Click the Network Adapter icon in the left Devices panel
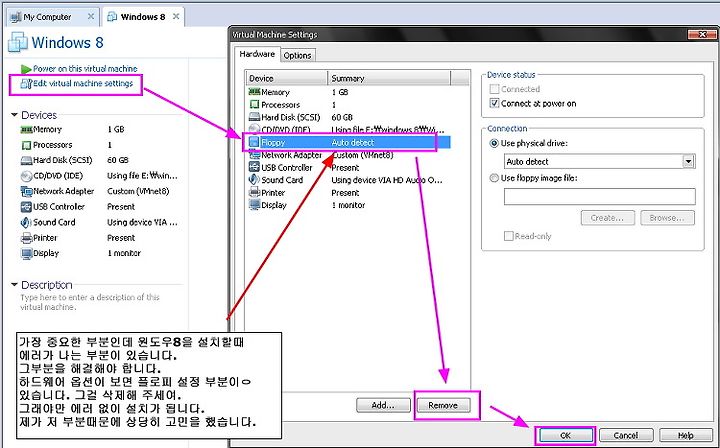720x448 pixels. coord(26,191)
